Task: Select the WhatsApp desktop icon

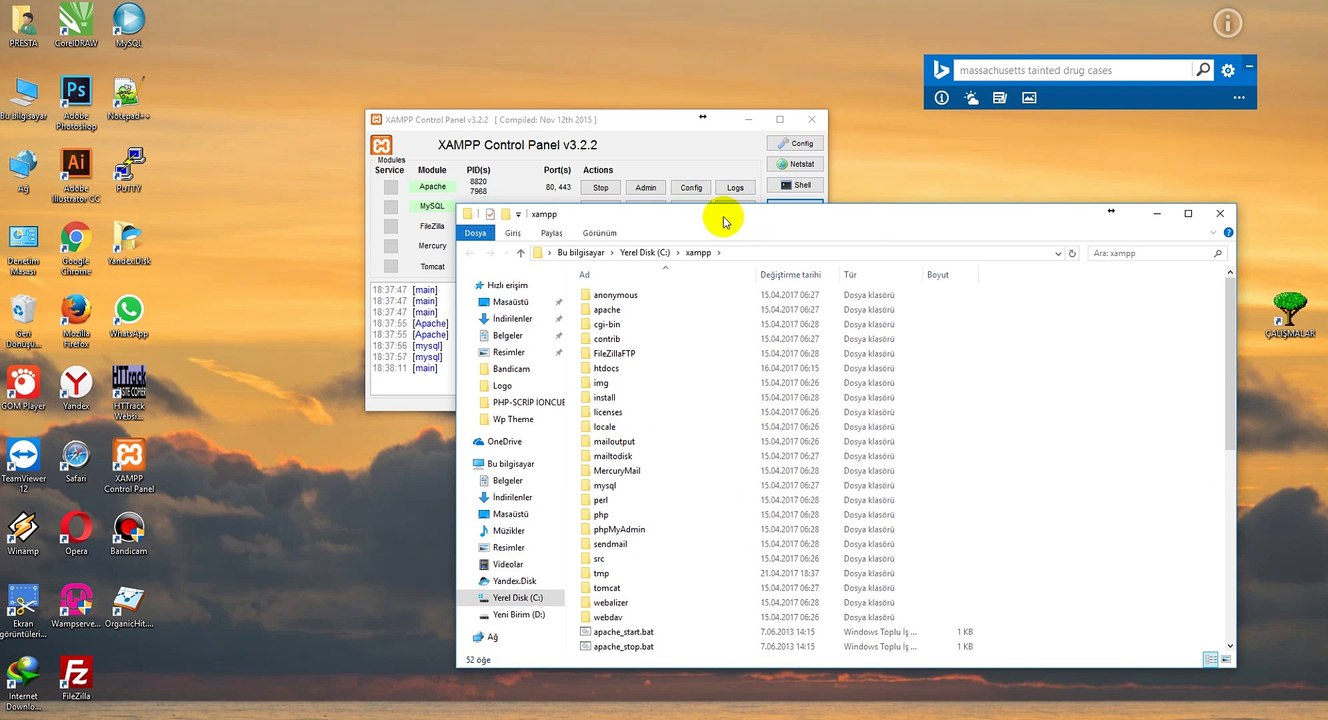Action: (x=128, y=317)
